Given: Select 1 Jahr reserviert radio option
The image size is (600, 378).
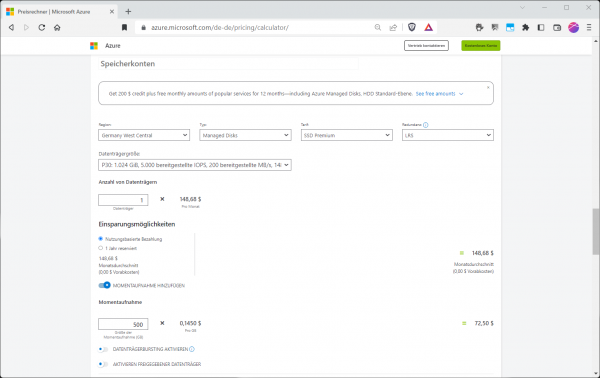Looking at the screenshot, I should (101, 248).
